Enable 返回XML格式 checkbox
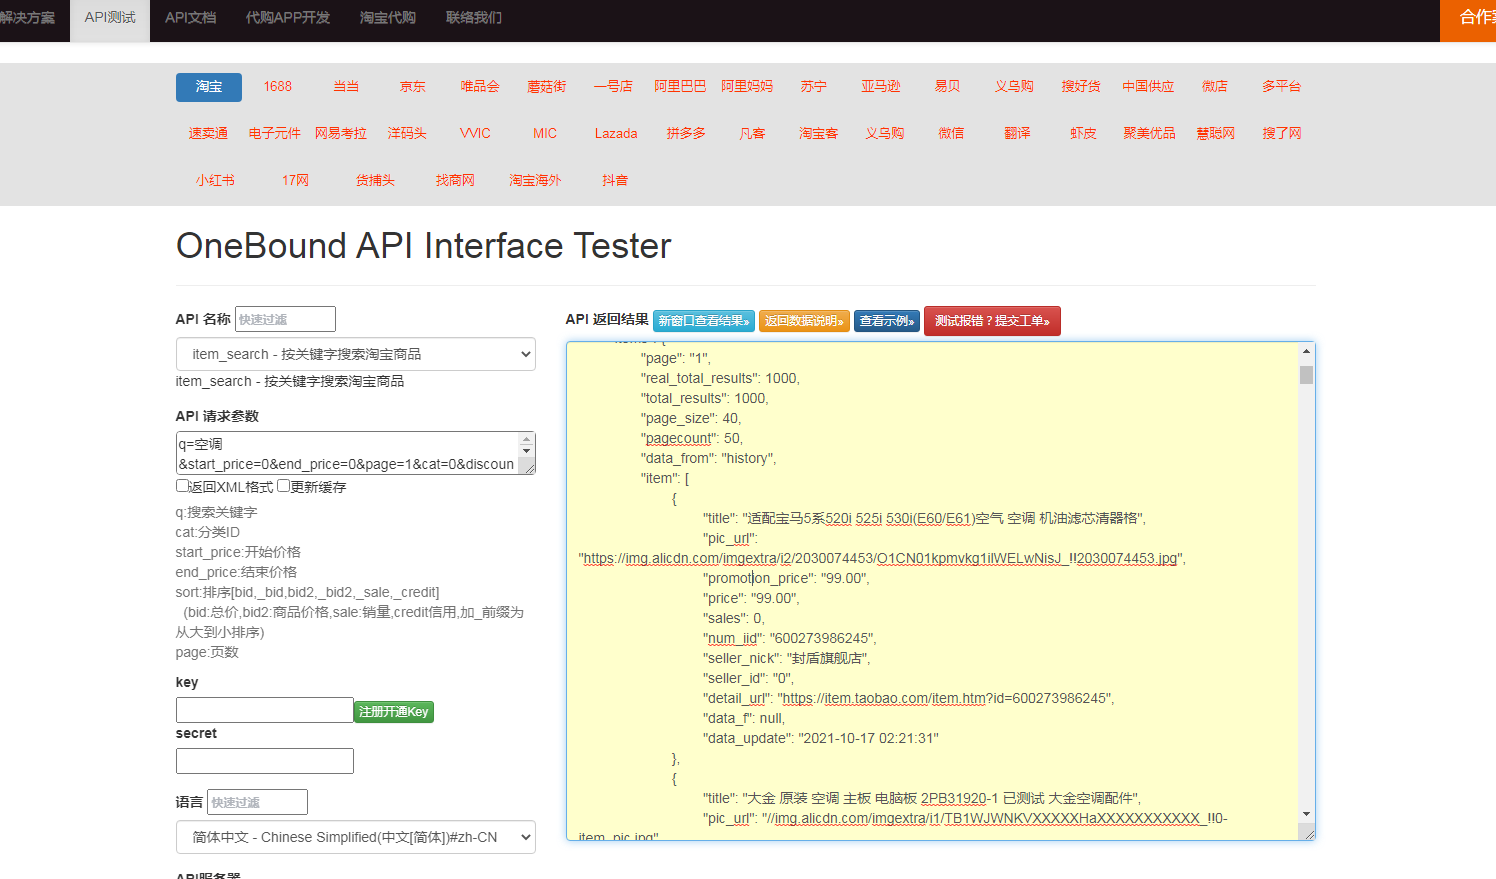Viewport: 1496px width, 879px height. point(182,486)
